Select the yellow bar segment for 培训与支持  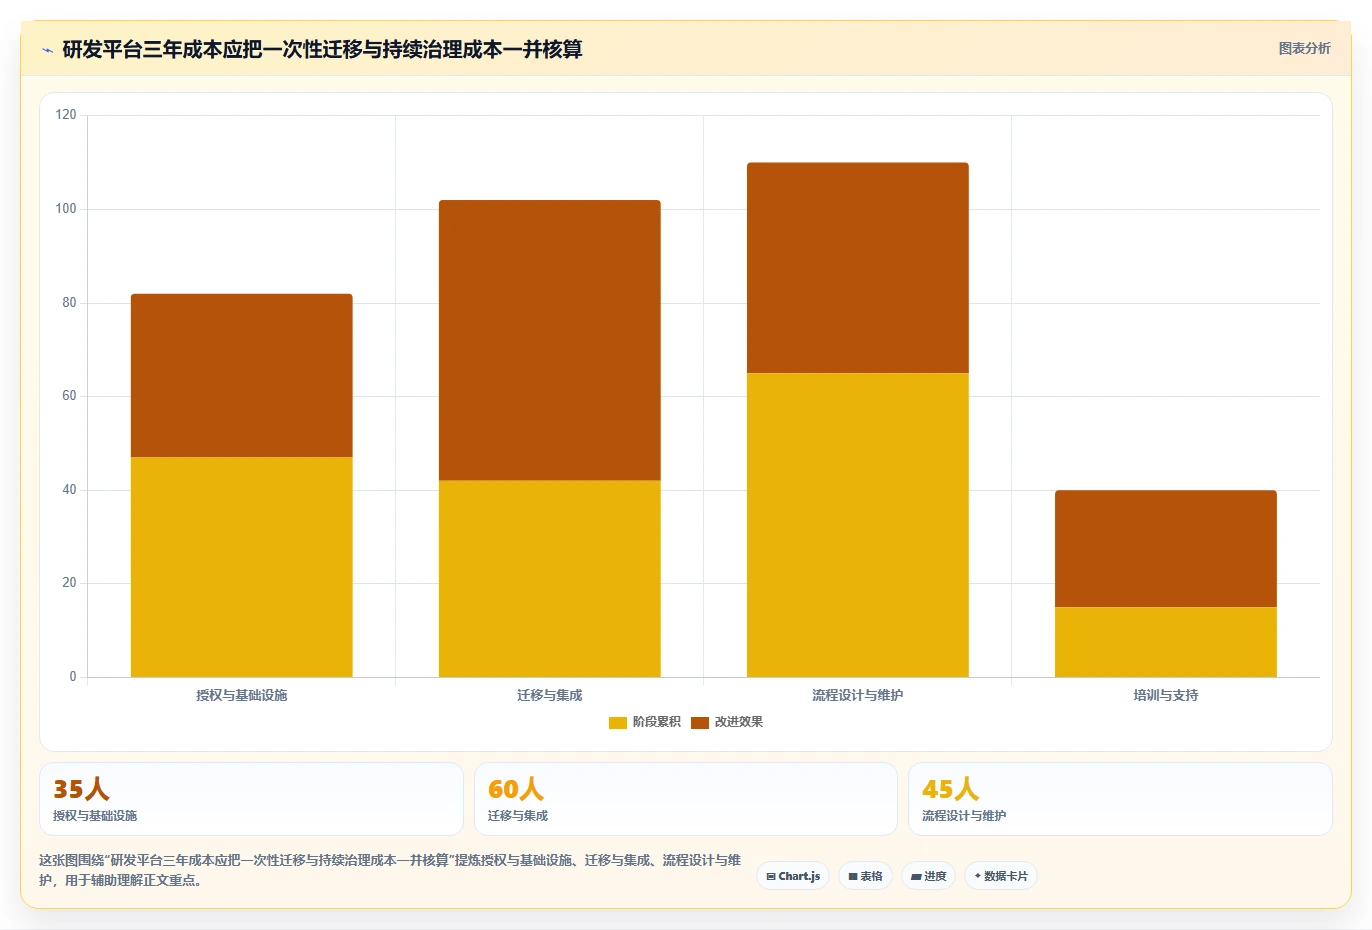click(x=1166, y=642)
